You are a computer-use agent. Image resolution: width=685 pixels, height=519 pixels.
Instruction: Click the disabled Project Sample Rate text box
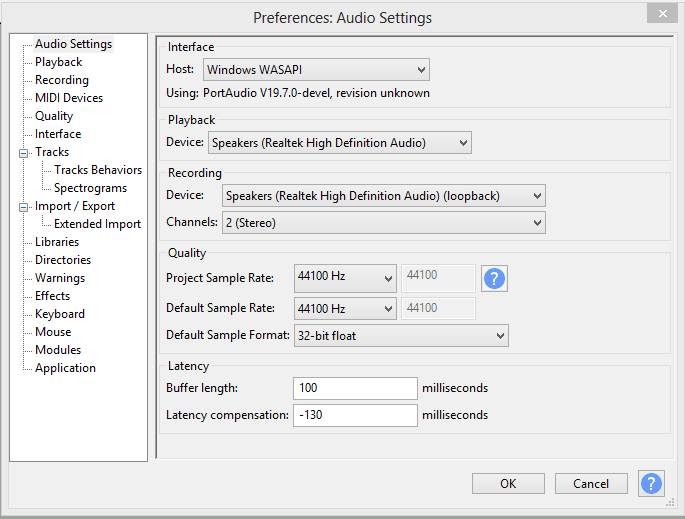tap(438, 278)
